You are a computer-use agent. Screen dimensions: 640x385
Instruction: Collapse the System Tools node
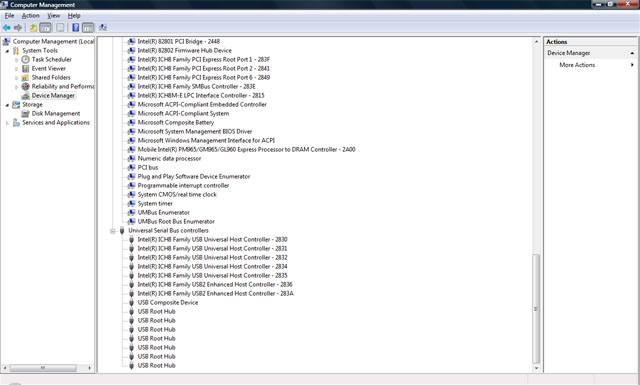click(7, 51)
